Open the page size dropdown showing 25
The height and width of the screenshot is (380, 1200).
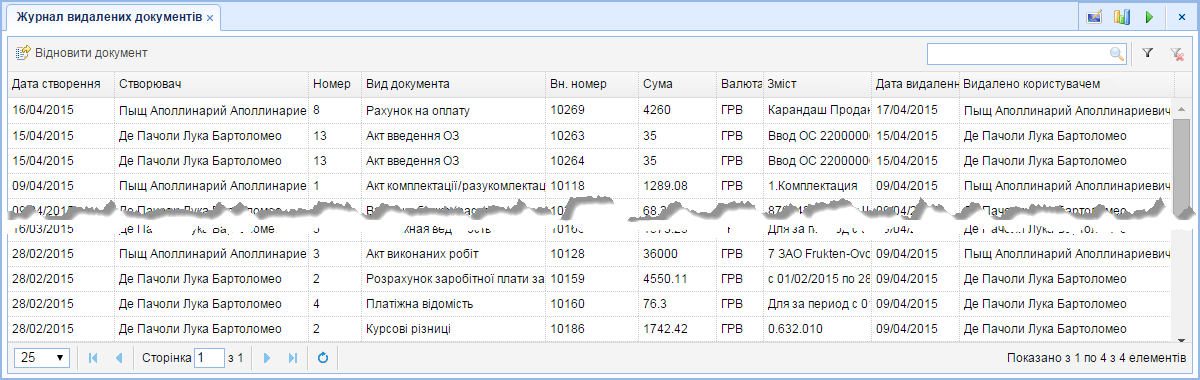coord(42,357)
